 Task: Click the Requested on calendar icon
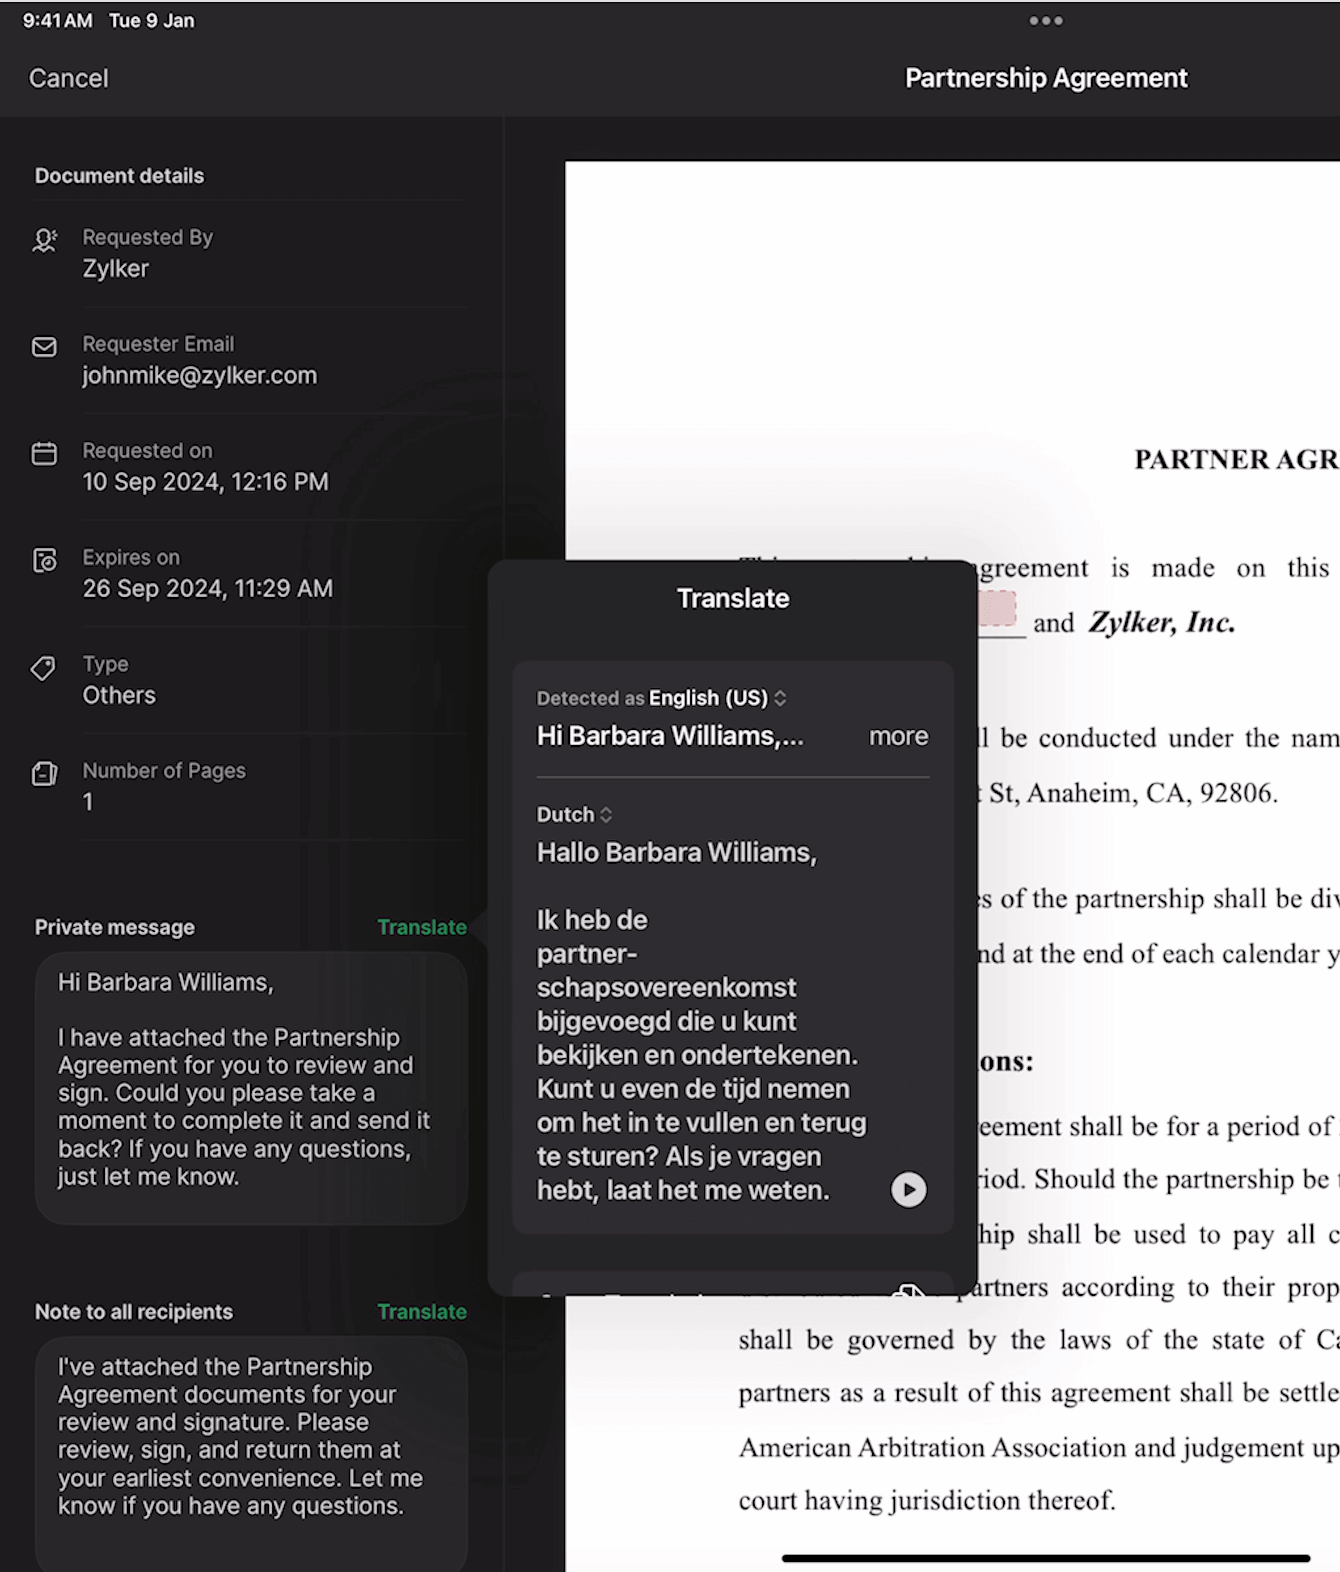[44, 454]
